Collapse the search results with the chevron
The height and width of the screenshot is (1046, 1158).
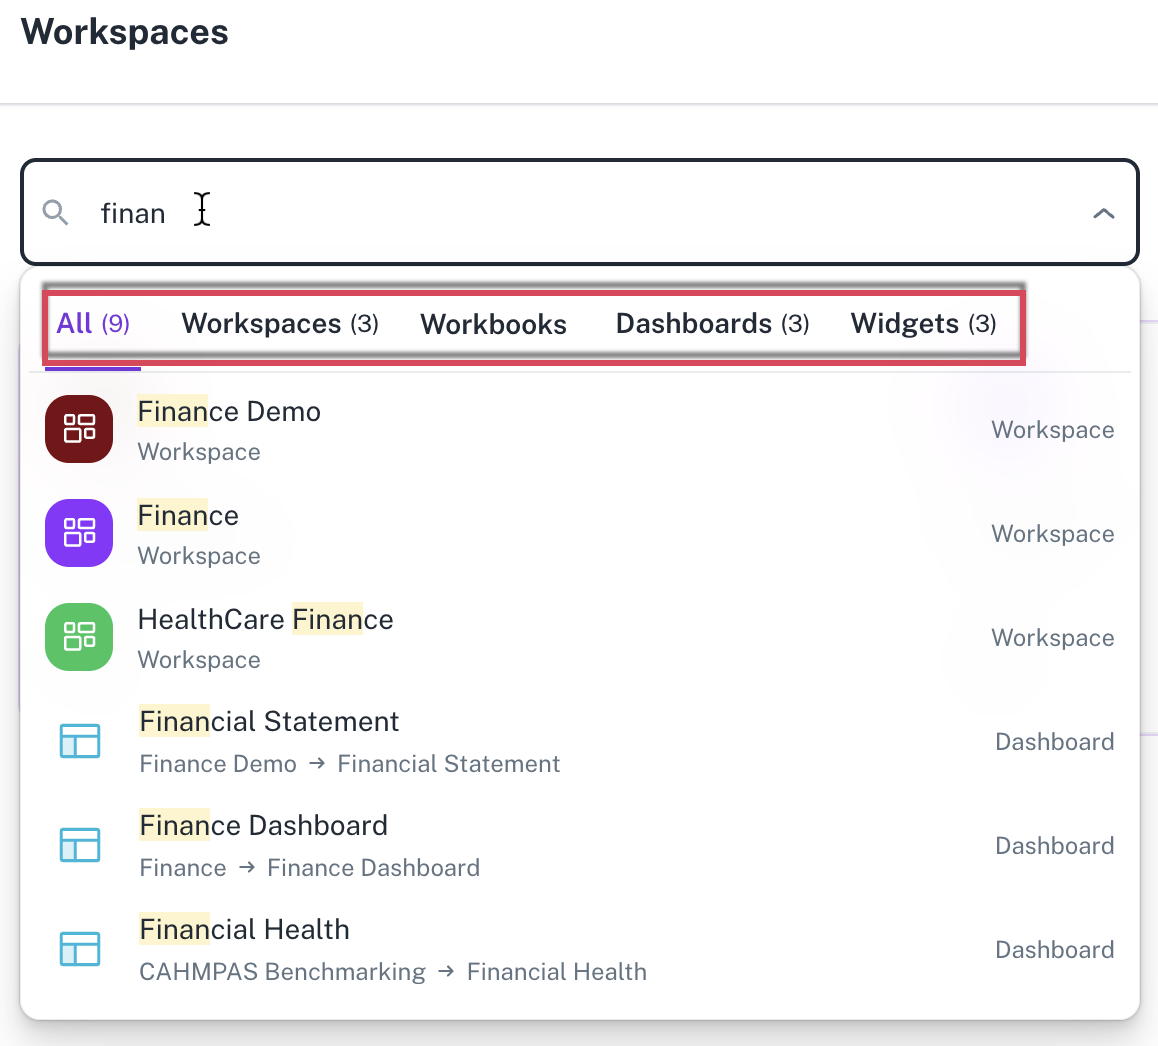pos(1103,213)
